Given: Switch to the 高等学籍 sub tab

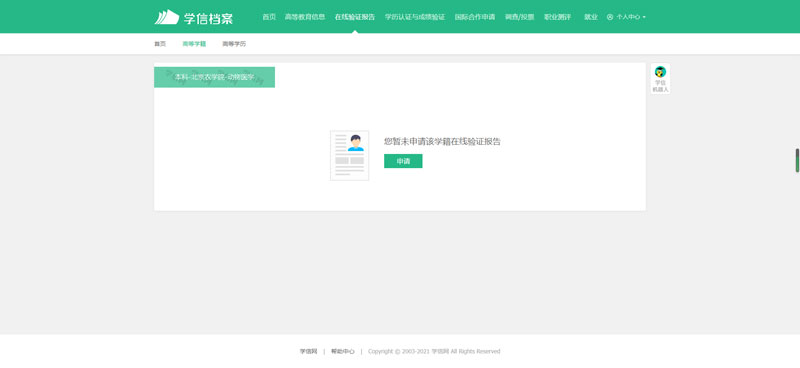Looking at the screenshot, I should 194,44.
